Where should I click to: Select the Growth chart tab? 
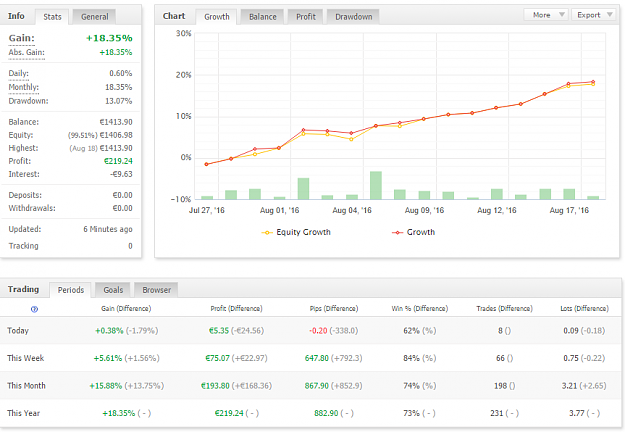(216, 17)
